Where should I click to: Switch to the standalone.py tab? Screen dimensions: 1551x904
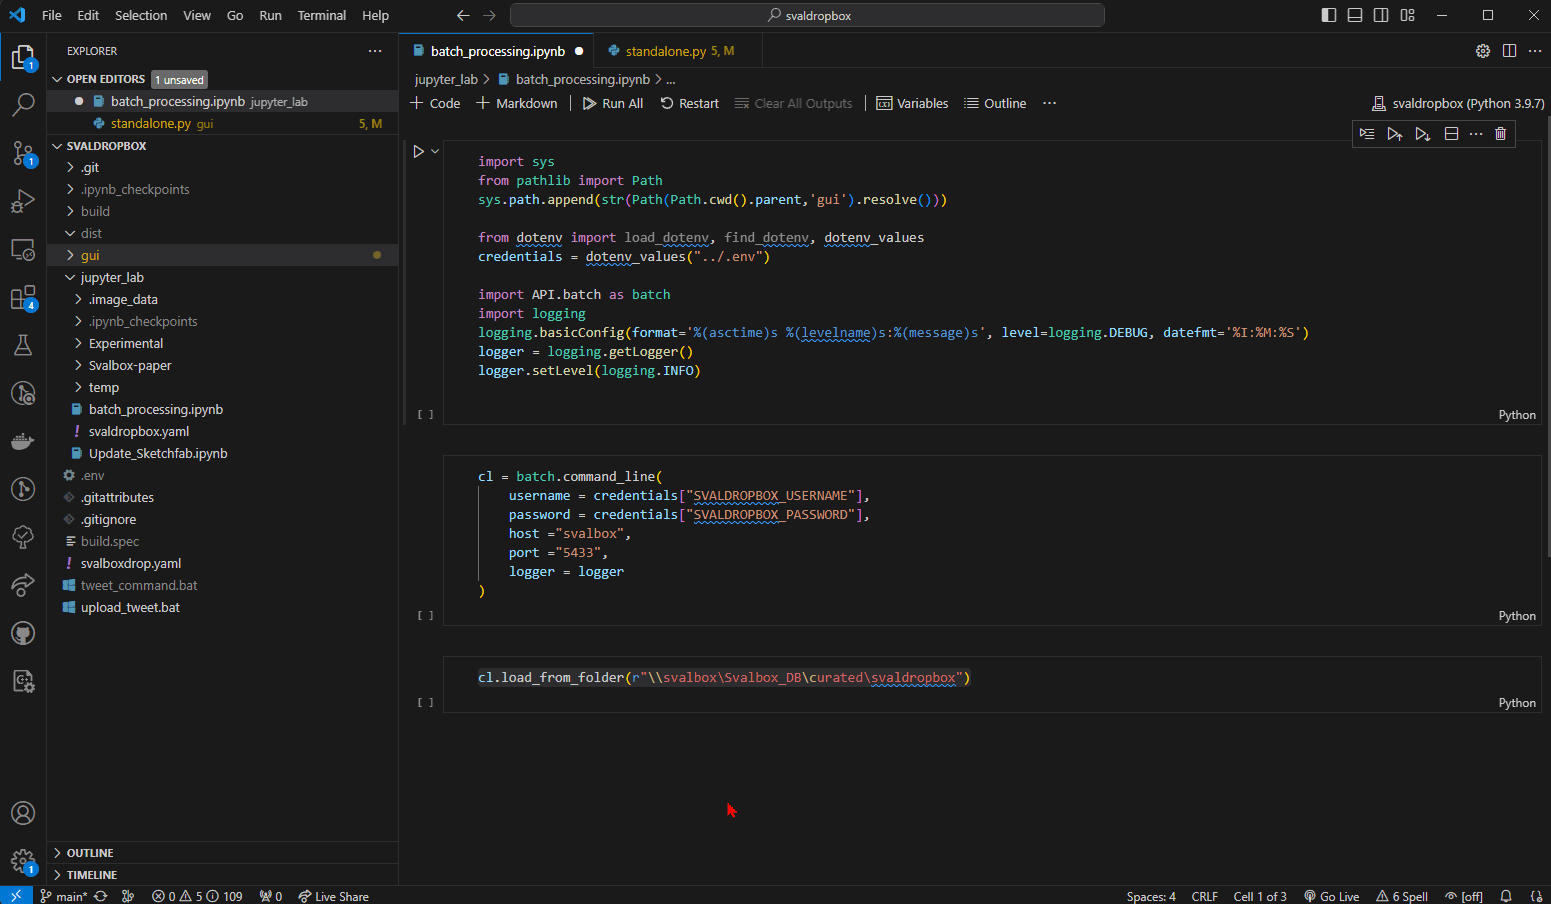pos(679,51)
